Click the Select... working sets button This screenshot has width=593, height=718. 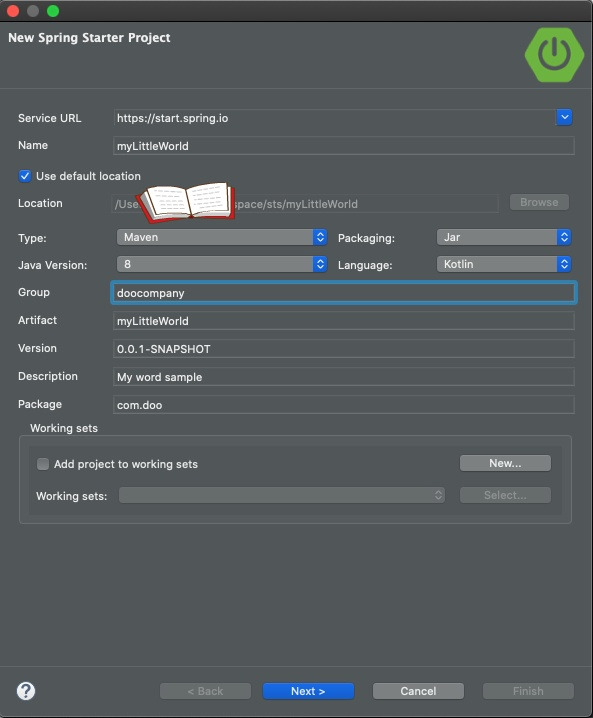click(x=505, y=495)
